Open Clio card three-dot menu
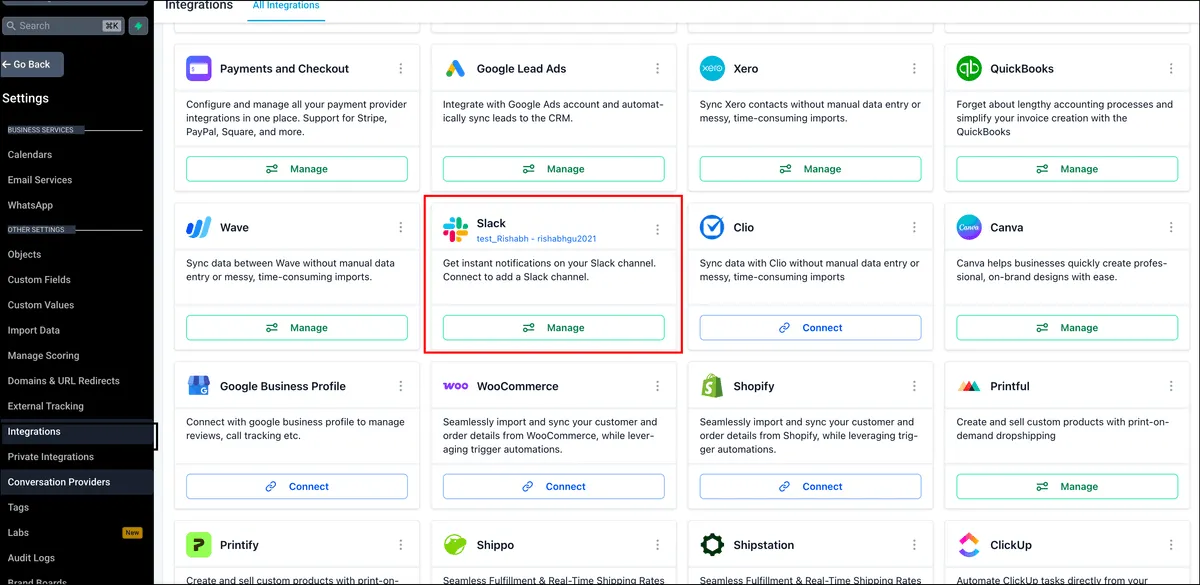The image size is (1200, 585). click(914, 228)
